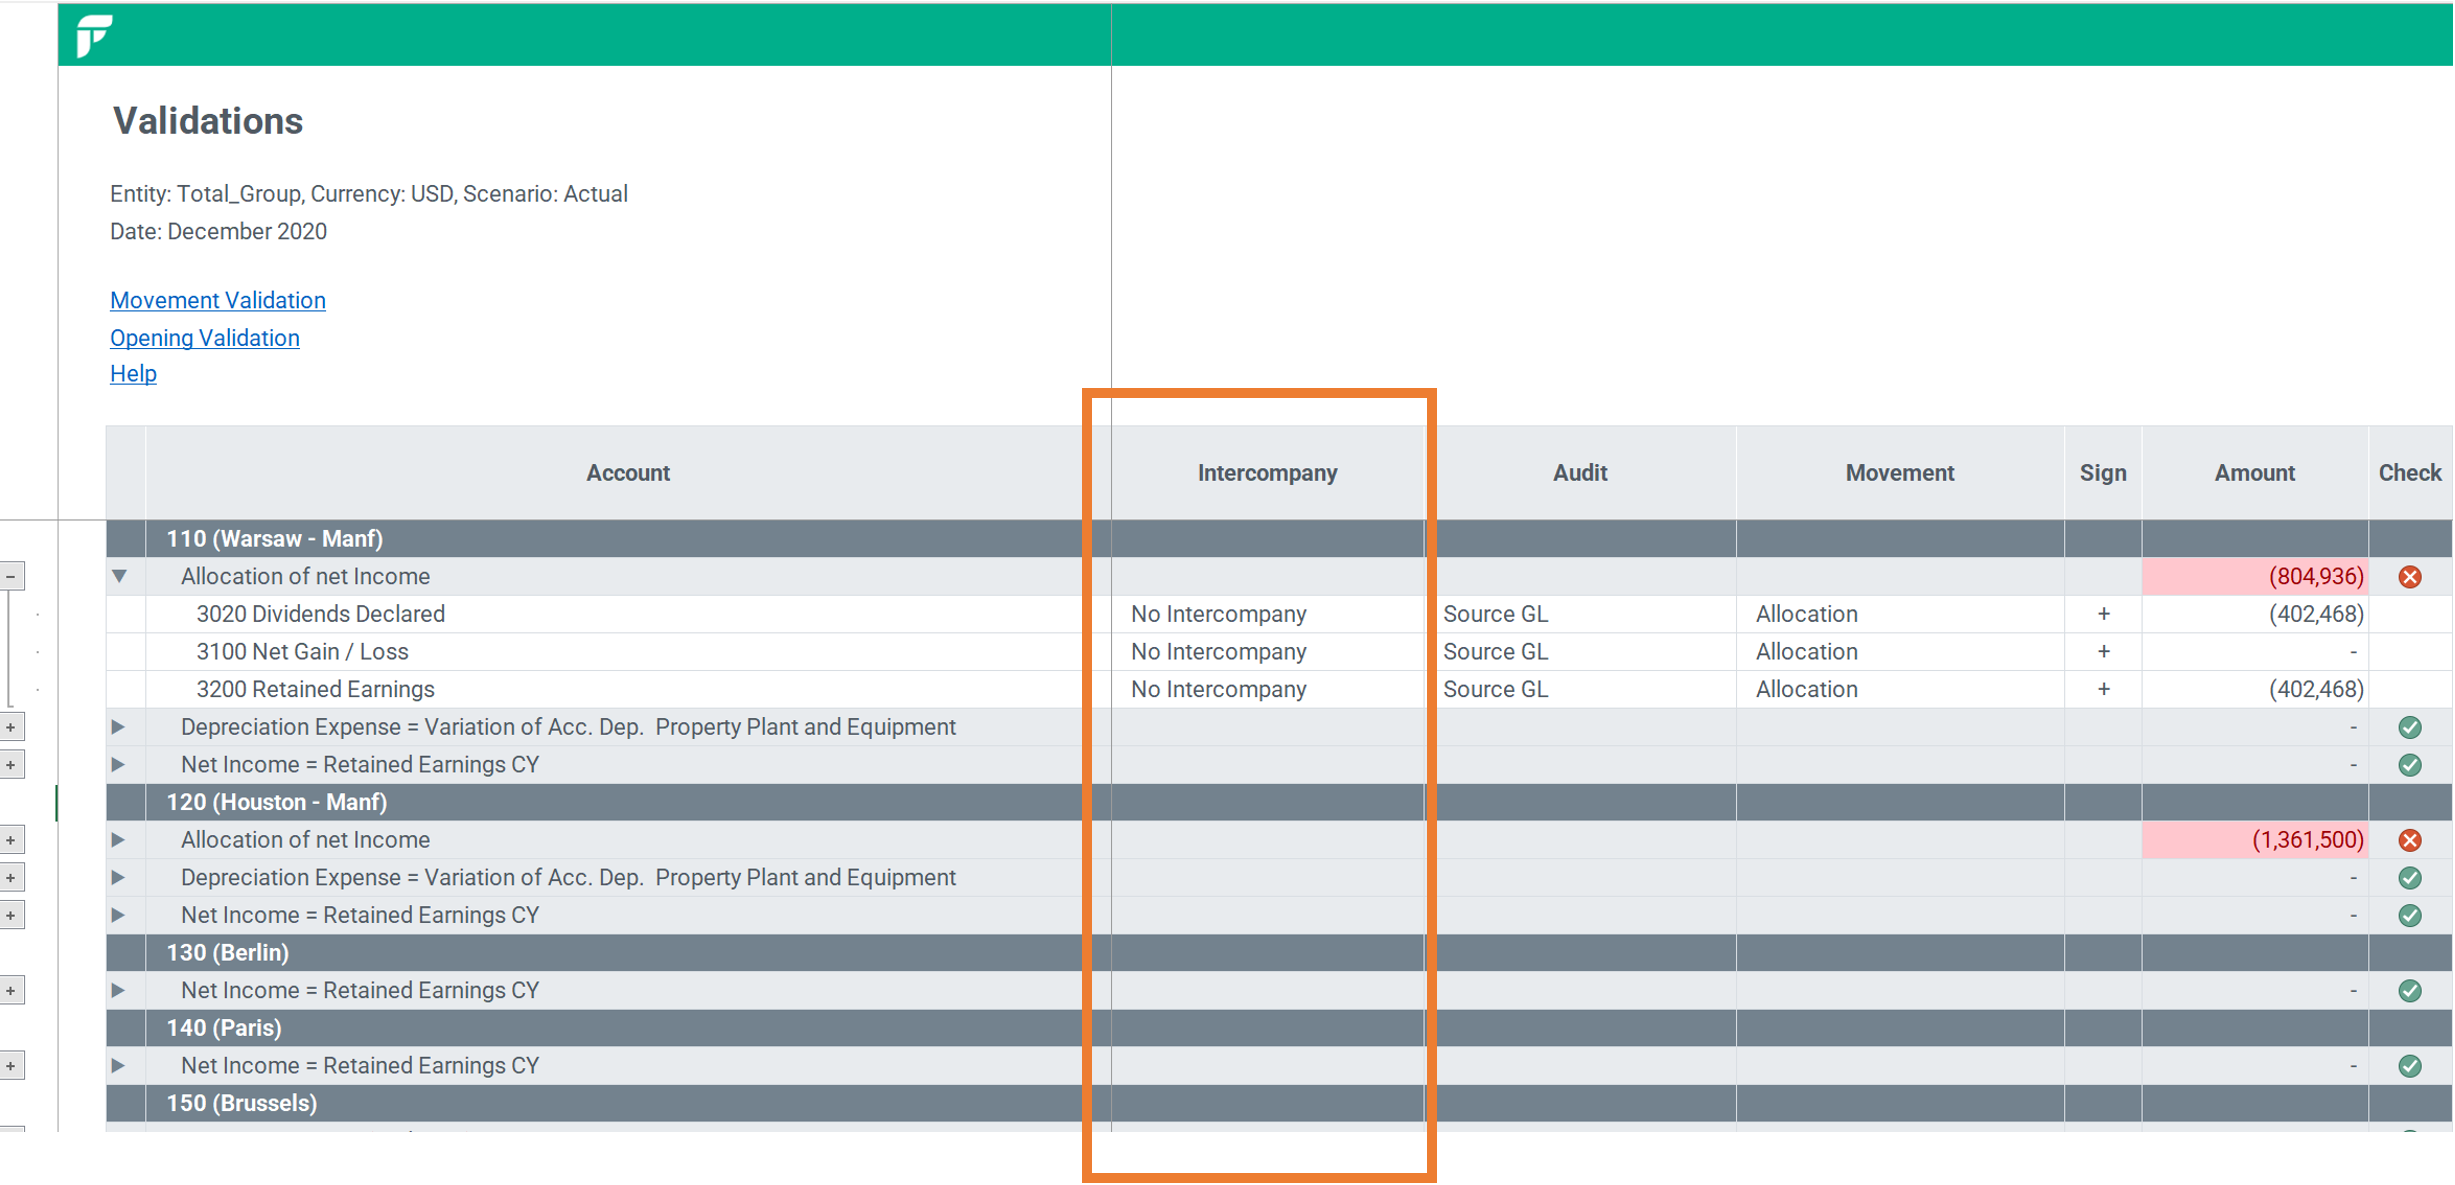
Task: Select the 3100 Net Gain / Loss account cell
Action: tap(628, 652)
